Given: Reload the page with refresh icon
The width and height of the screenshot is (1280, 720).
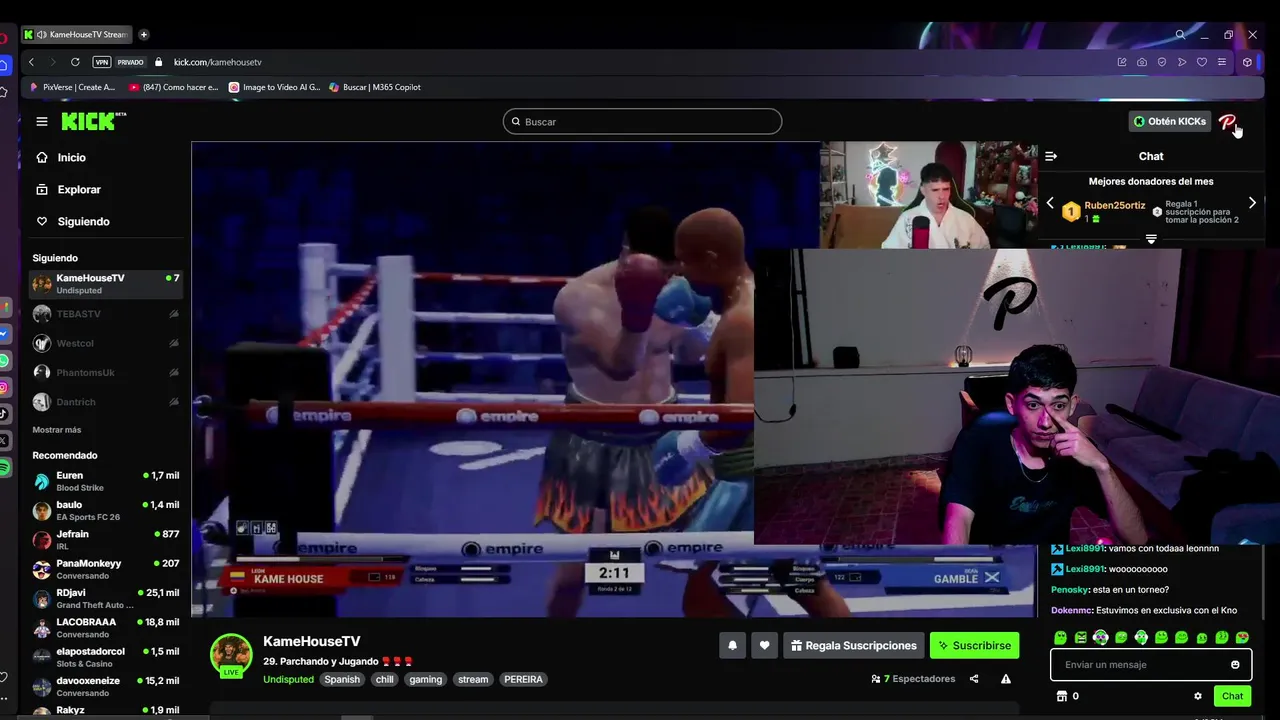Looking at the screenshot, I should (75, 62).
